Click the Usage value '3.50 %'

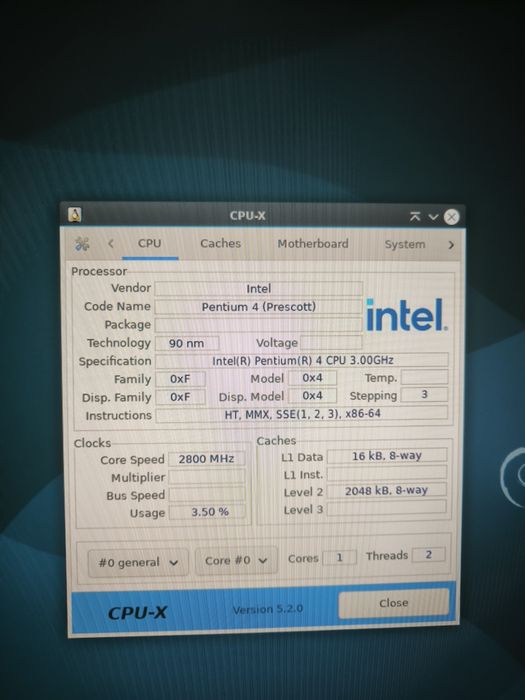(206, 512)
